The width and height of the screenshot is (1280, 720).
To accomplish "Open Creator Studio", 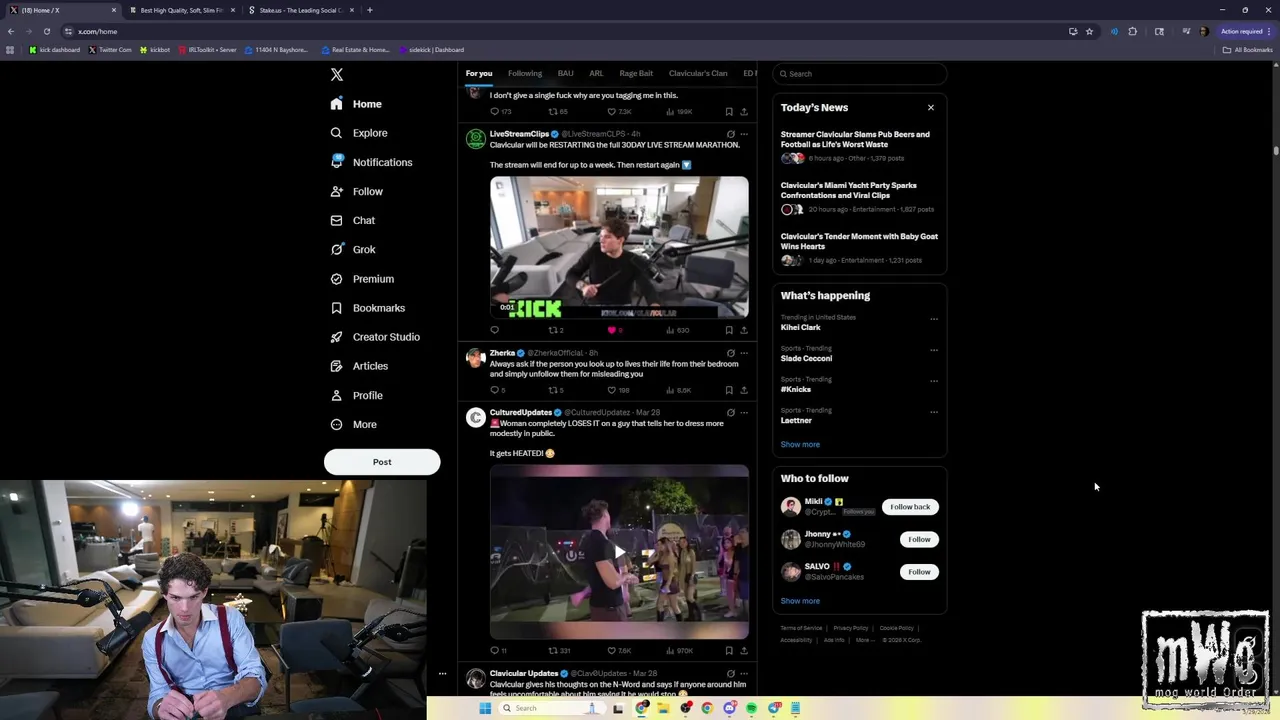I will coord(374,337).
